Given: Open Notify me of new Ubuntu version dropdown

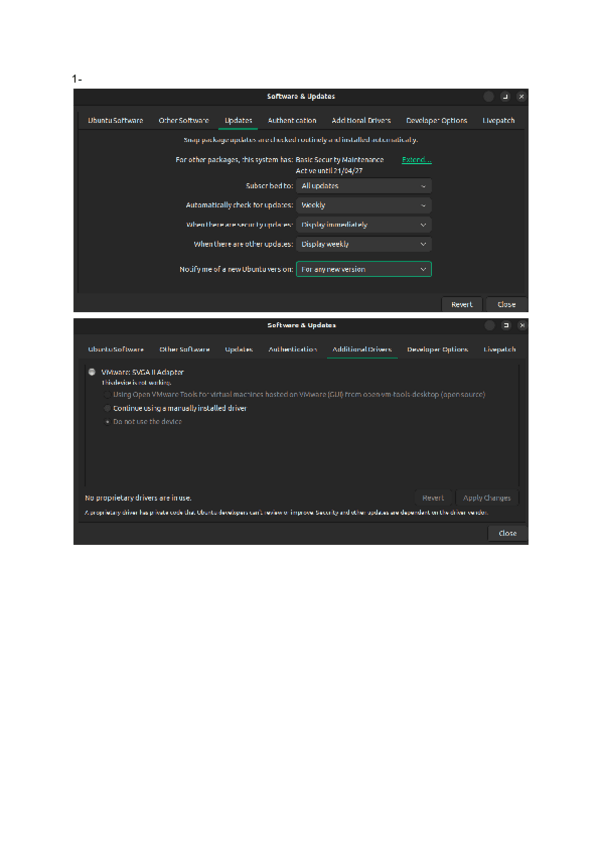Looking at the screenshot, I should [x=364, y=269].
